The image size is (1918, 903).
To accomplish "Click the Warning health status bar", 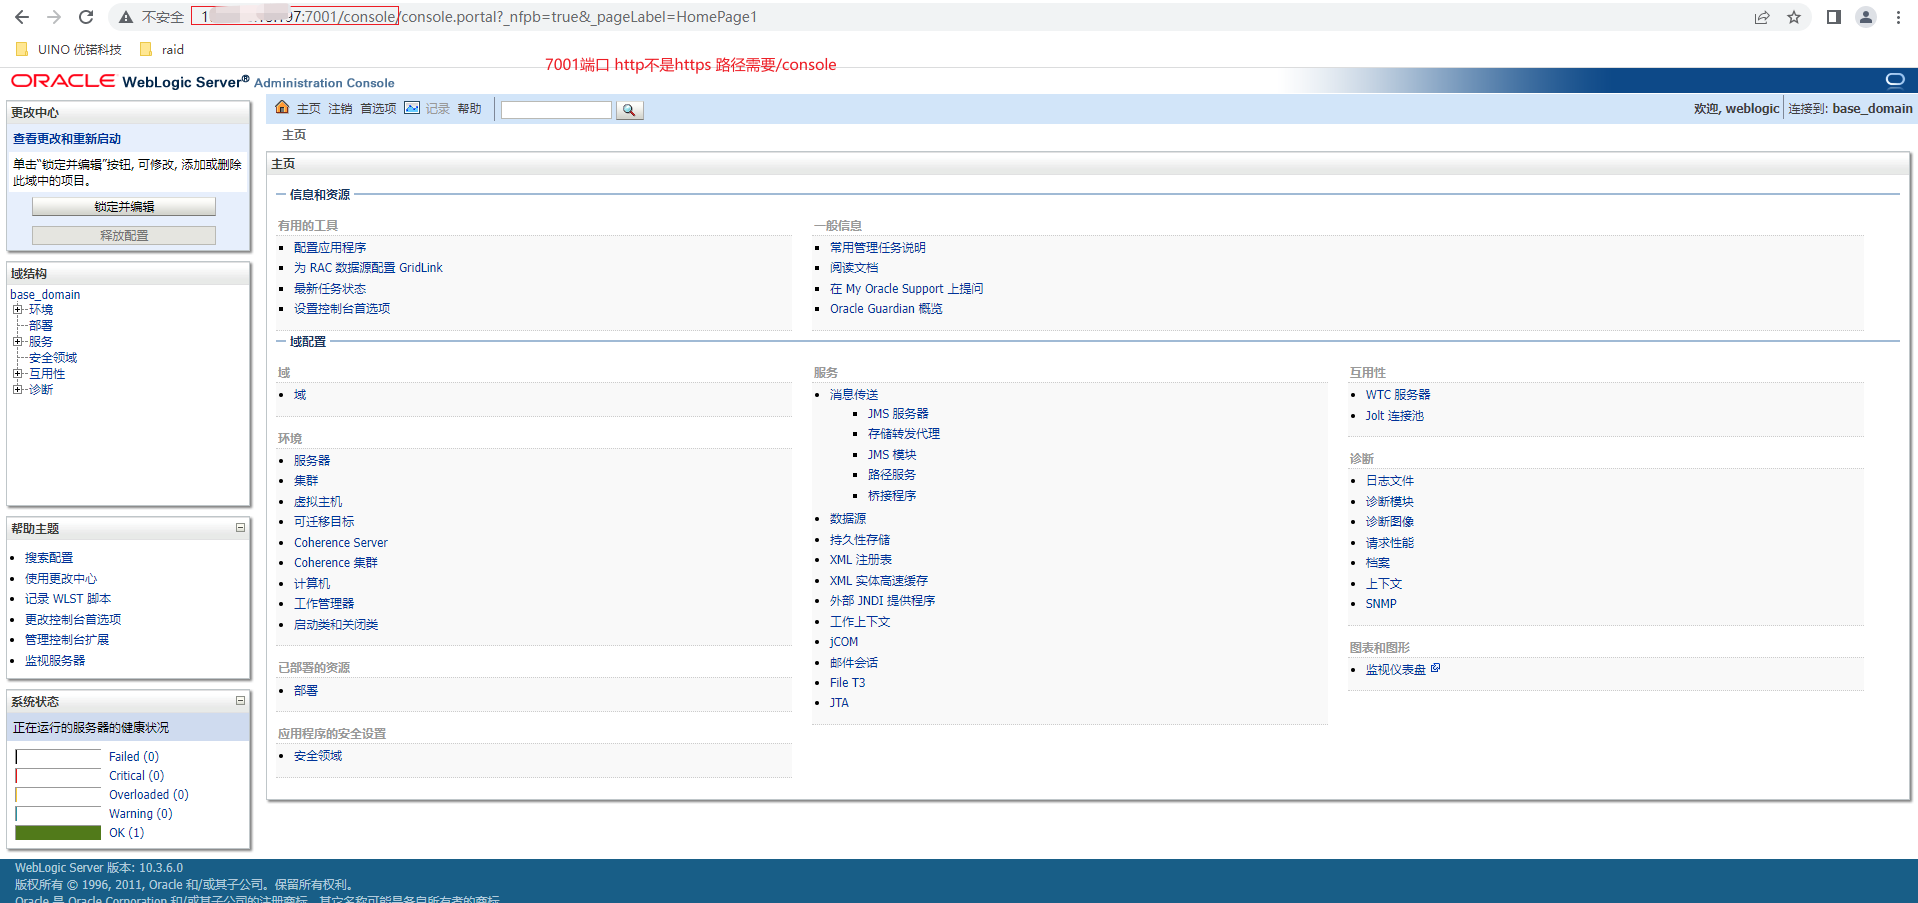I will tap(58, 814).
